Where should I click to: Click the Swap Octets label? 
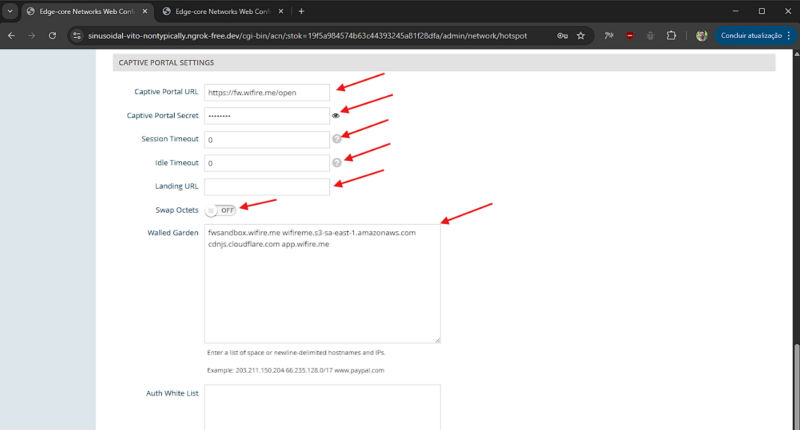177,210
